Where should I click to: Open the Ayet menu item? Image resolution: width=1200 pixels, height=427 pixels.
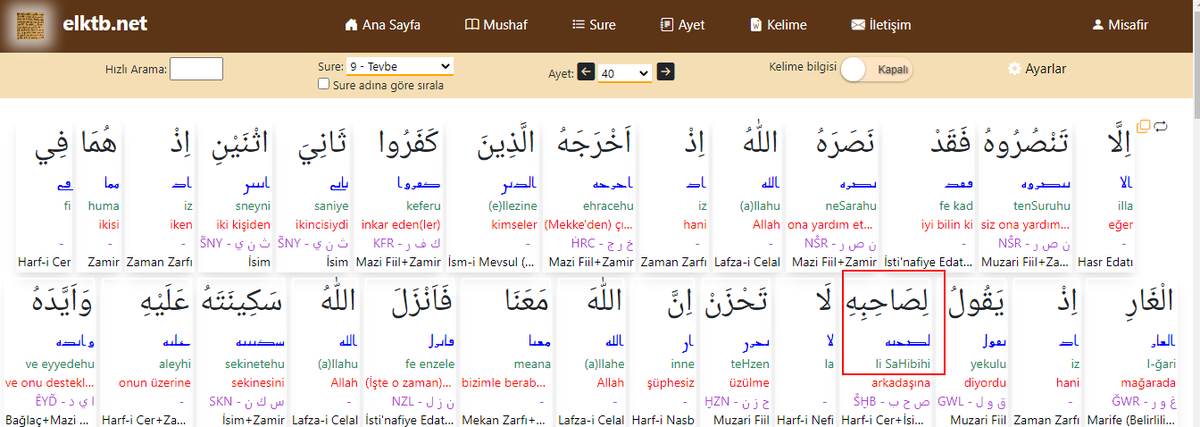[683, 24]
